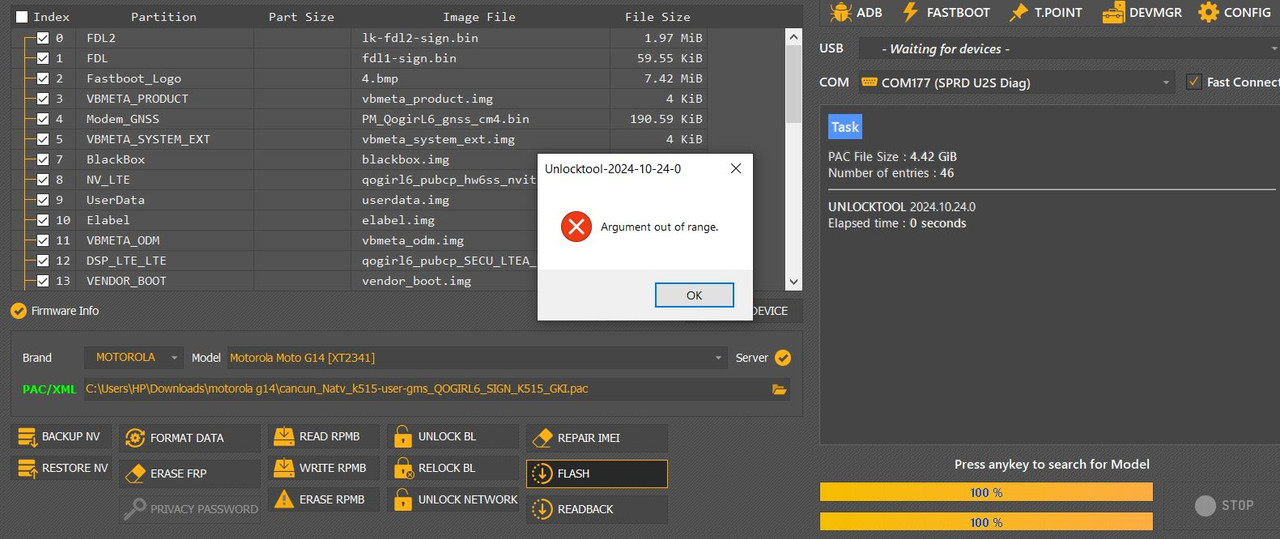This screenshot has width=1280, height=539.
Task: Click the ADB bug icon
Action: [840, 12]
